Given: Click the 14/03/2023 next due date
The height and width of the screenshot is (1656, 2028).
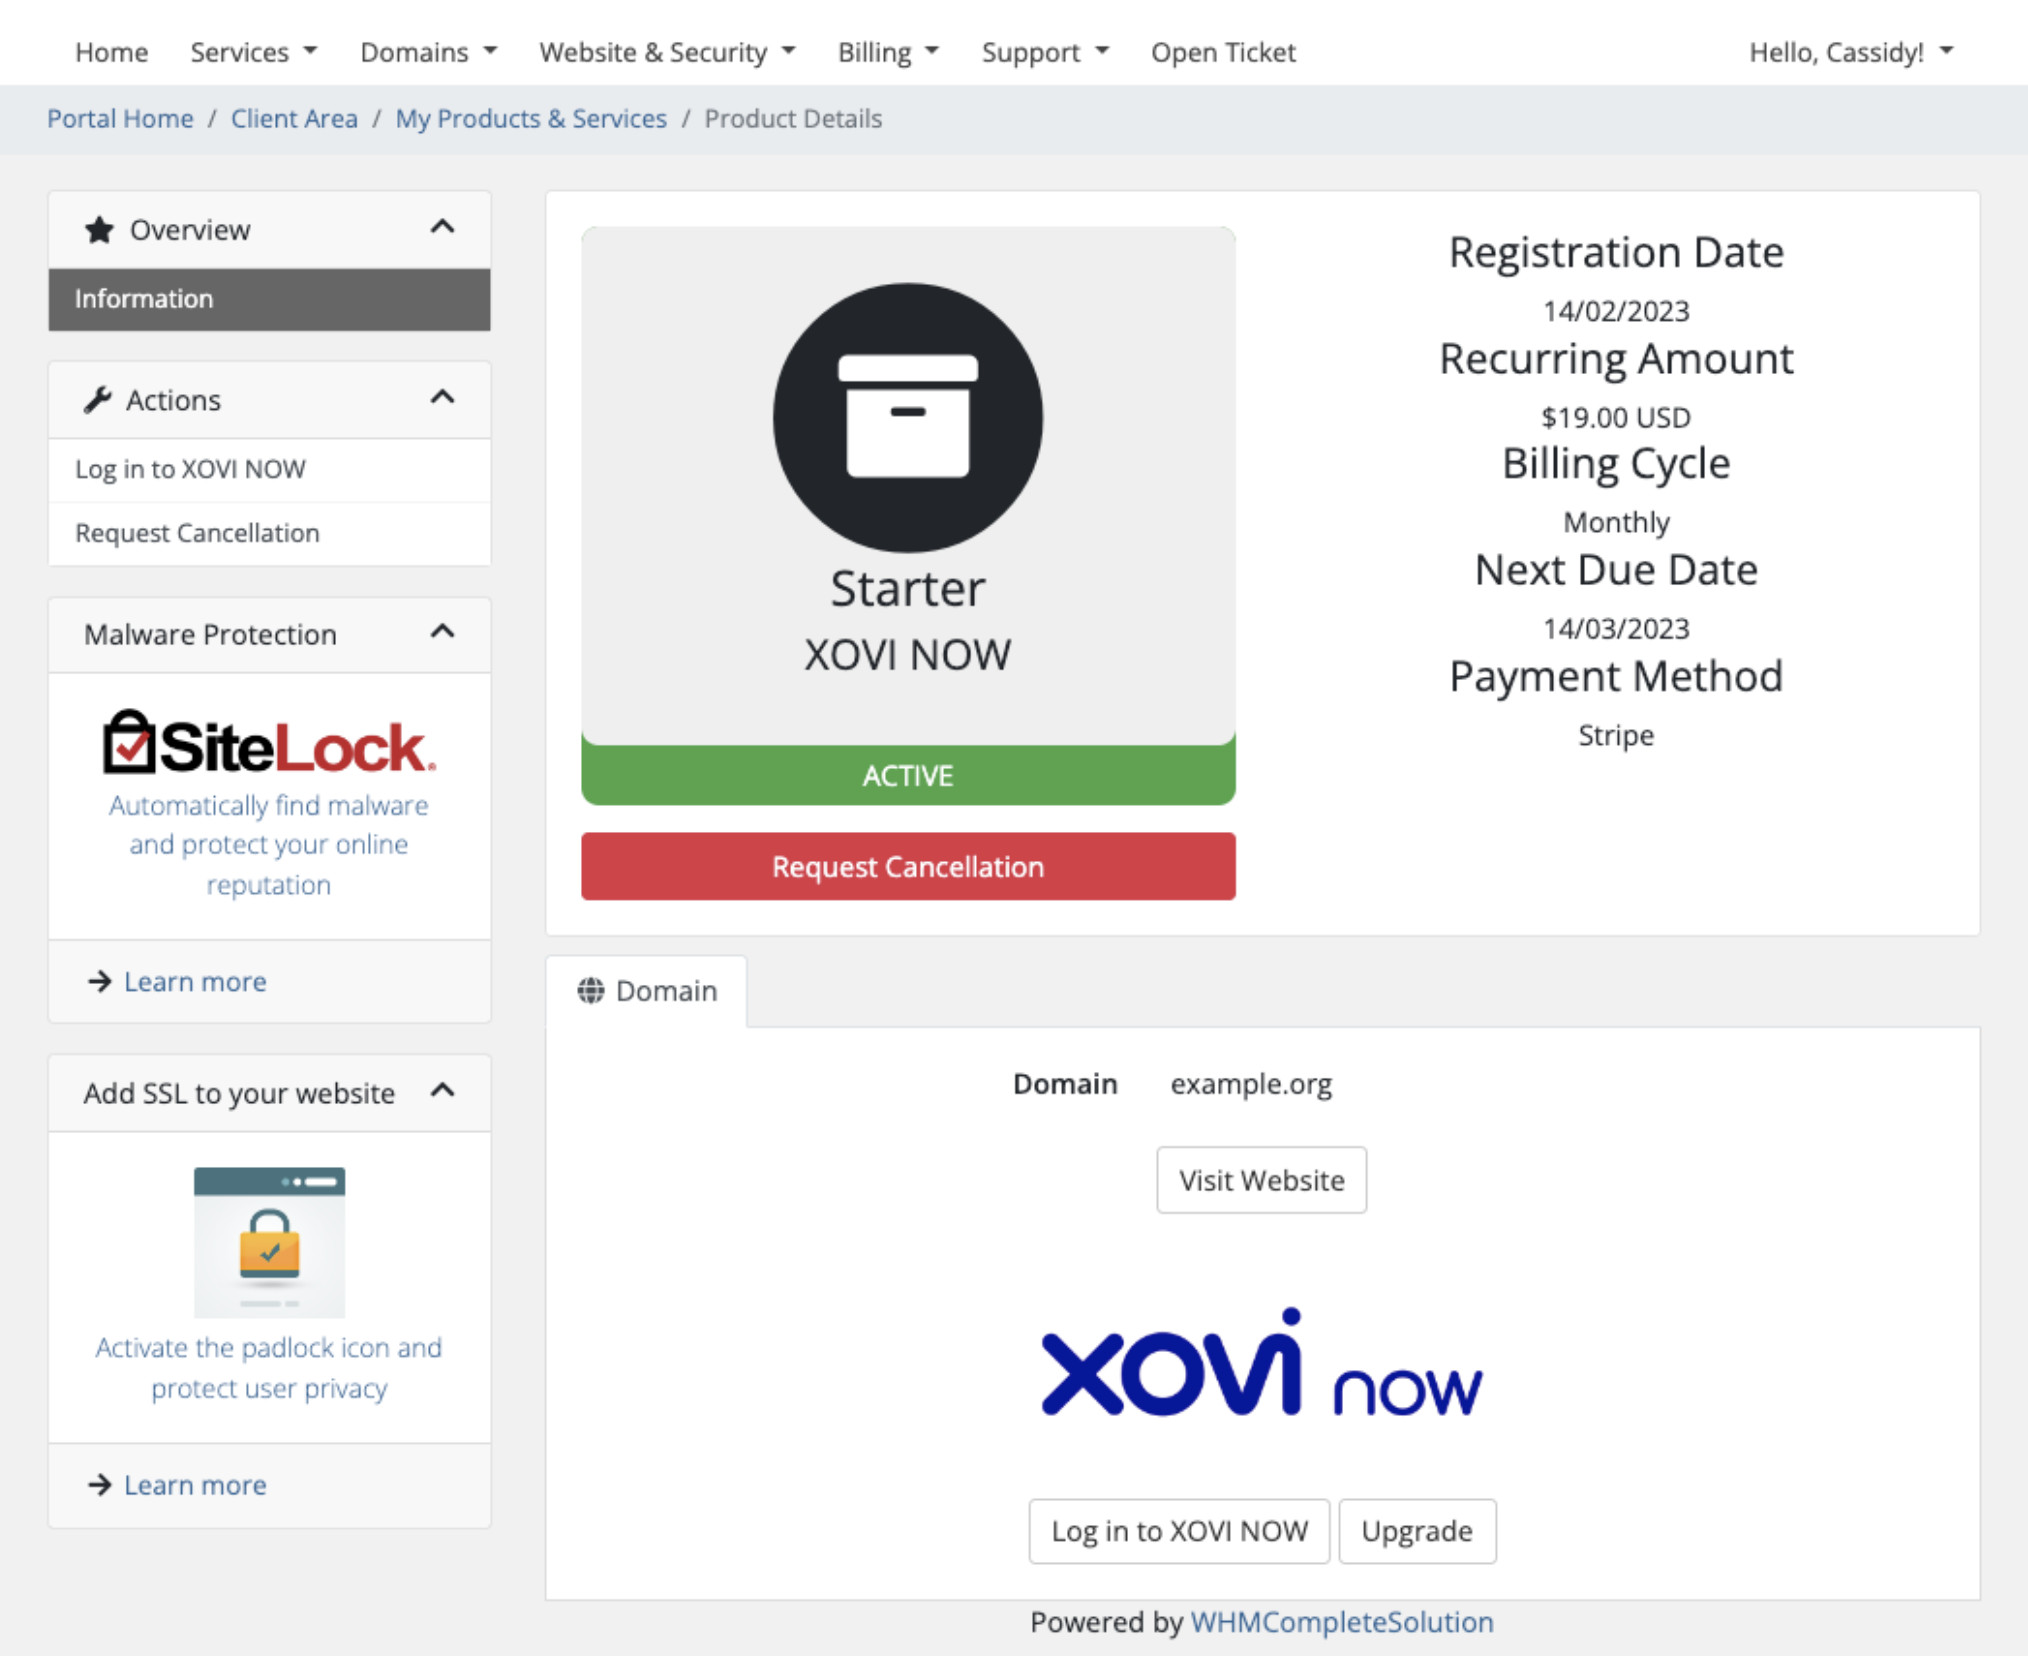Looking at the screenshot, I should click(x=1616, y=628).
